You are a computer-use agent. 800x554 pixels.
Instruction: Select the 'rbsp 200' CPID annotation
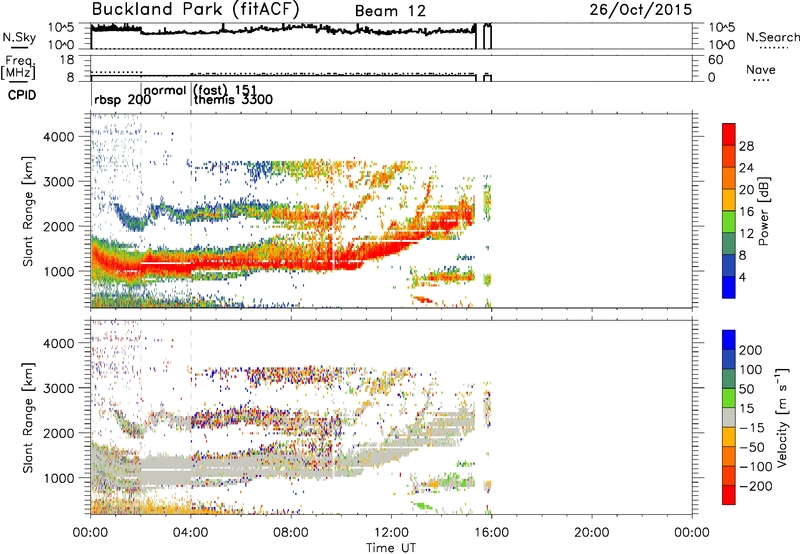[122, 100]
